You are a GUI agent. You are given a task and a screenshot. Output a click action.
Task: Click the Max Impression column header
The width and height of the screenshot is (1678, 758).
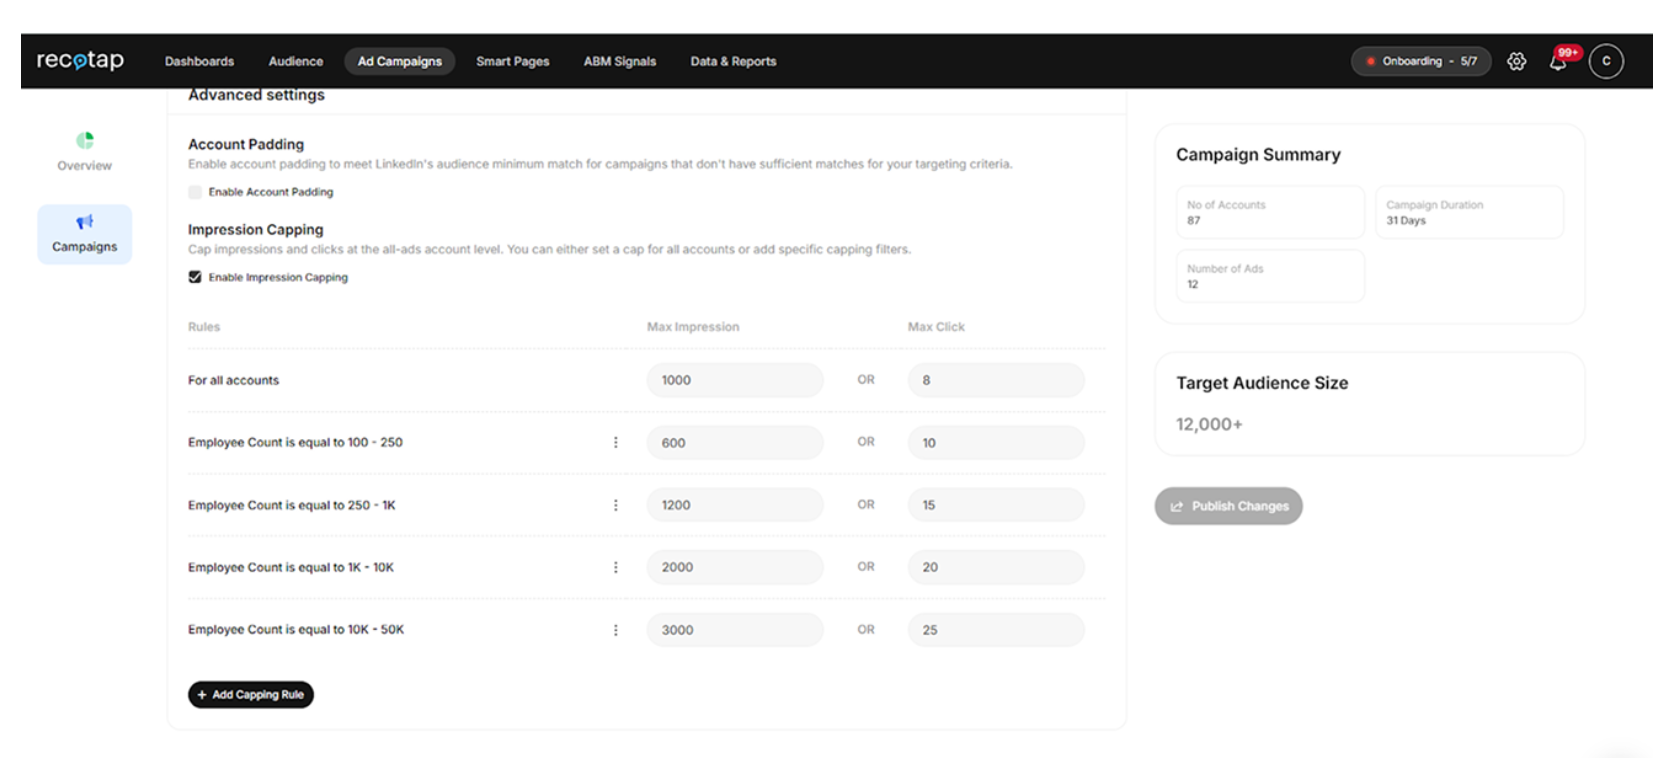click(x=693, y=327)
